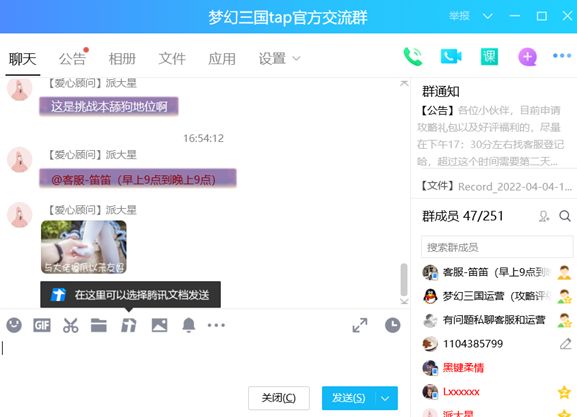Open the shared image thumbnail in chat
The image size is (577, 417).
[84, 247]
